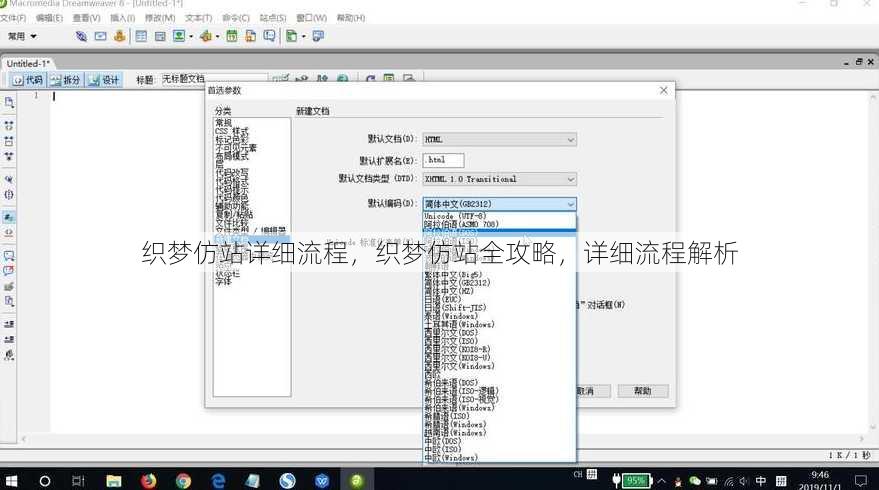Click the refresh icon in document toolbar
This screenshot has height=490, width=879.
click(370, 79)
